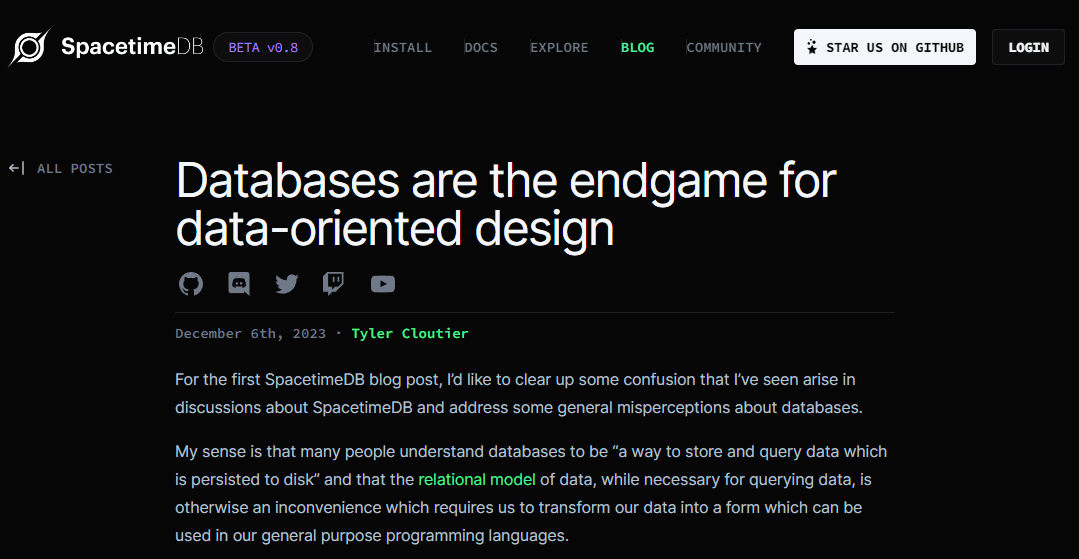Click the star icon in GitHub button
1079x559 pixels.
812,47
